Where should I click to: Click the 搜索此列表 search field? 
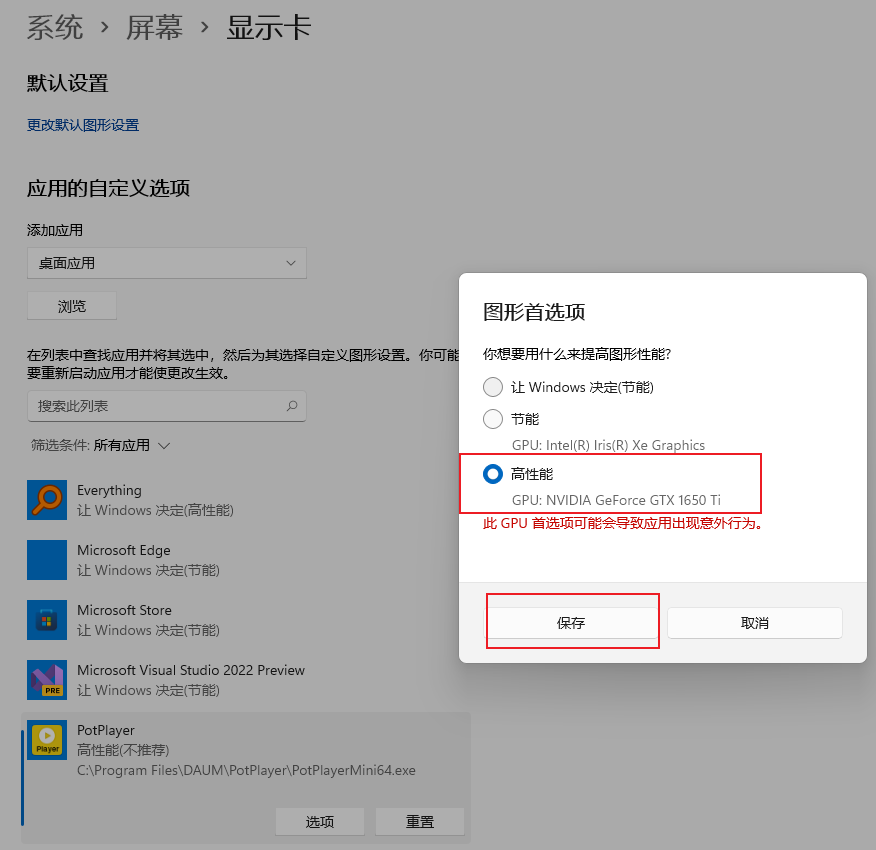click(167, 406)
